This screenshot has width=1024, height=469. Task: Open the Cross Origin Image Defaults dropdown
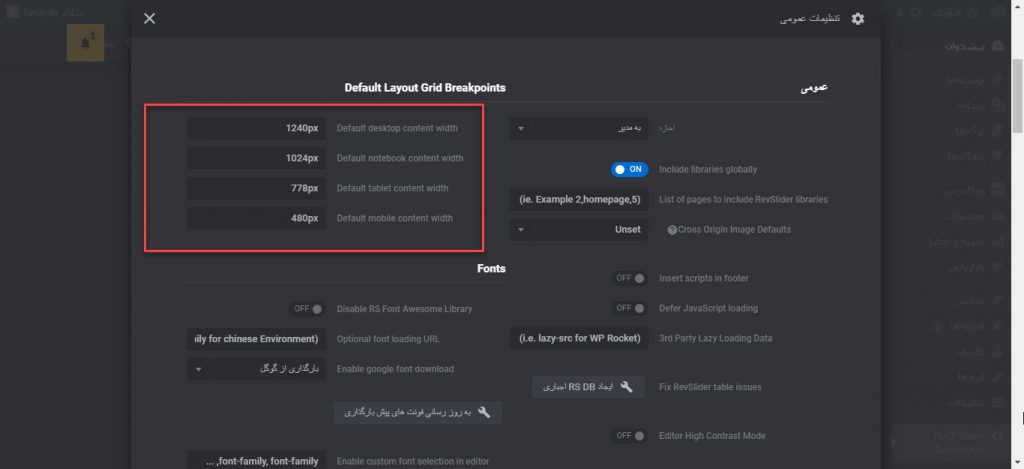tap(579, 230)
